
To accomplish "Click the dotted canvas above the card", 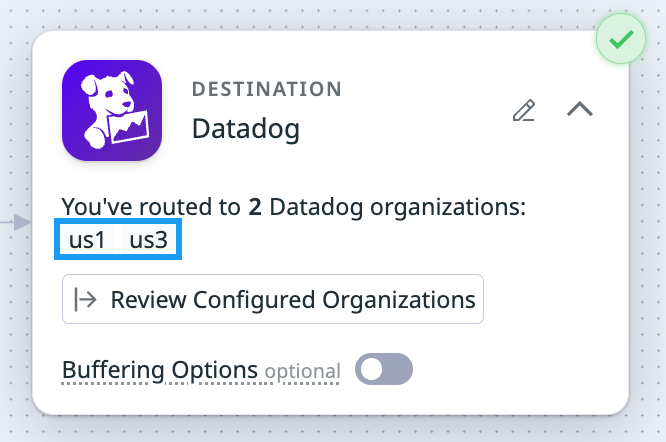I will (x=300, y=12).
